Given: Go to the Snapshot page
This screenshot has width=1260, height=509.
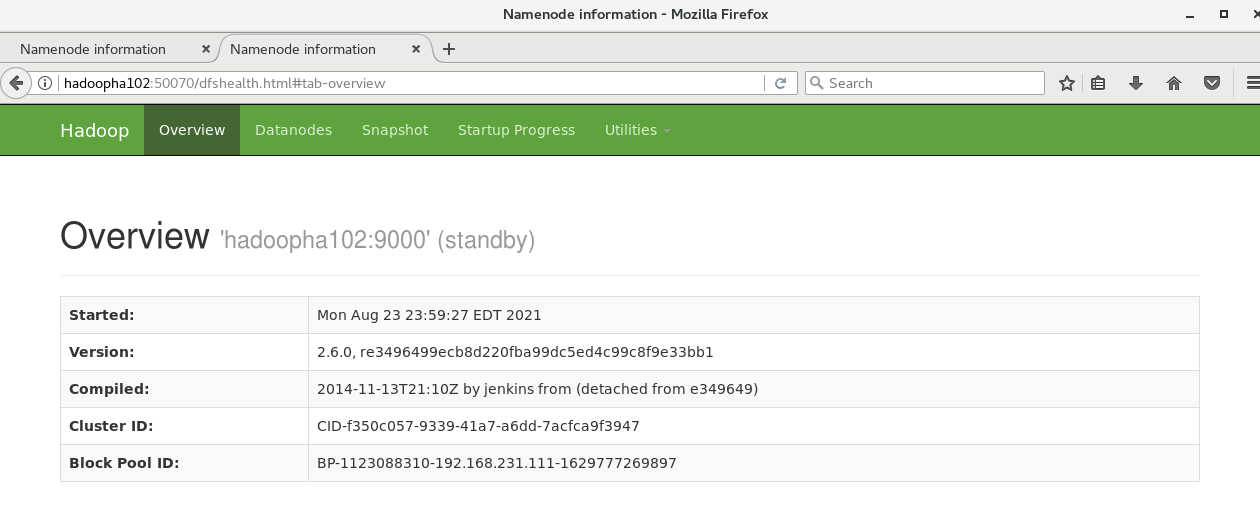Looking at the screenshot, I should point(395,130).
